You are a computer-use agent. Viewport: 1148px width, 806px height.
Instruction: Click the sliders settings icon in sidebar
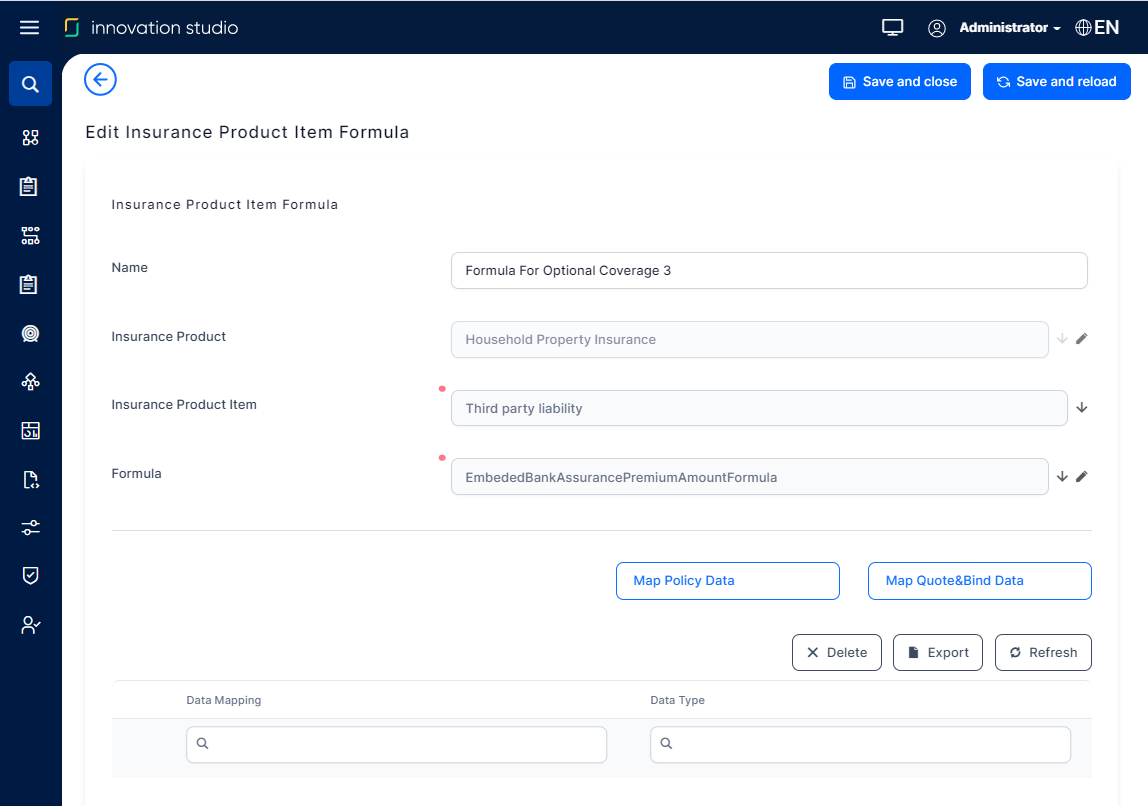(30, 527)
